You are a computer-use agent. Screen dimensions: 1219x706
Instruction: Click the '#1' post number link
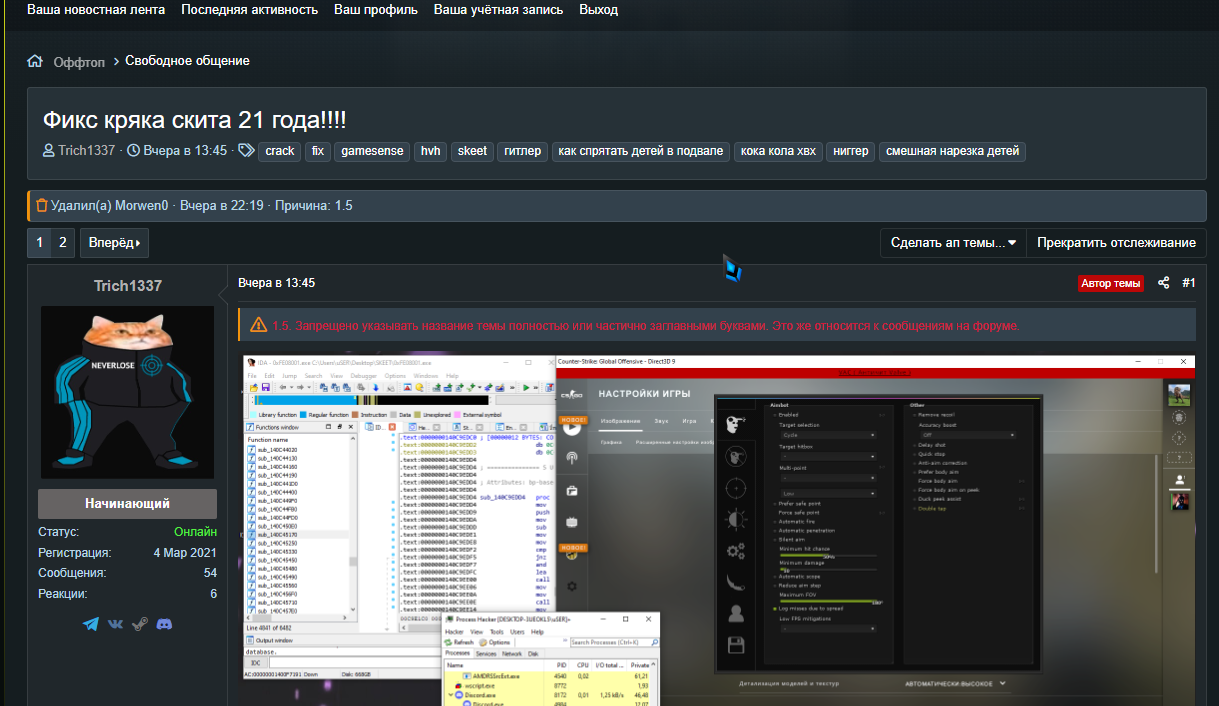1188,283
